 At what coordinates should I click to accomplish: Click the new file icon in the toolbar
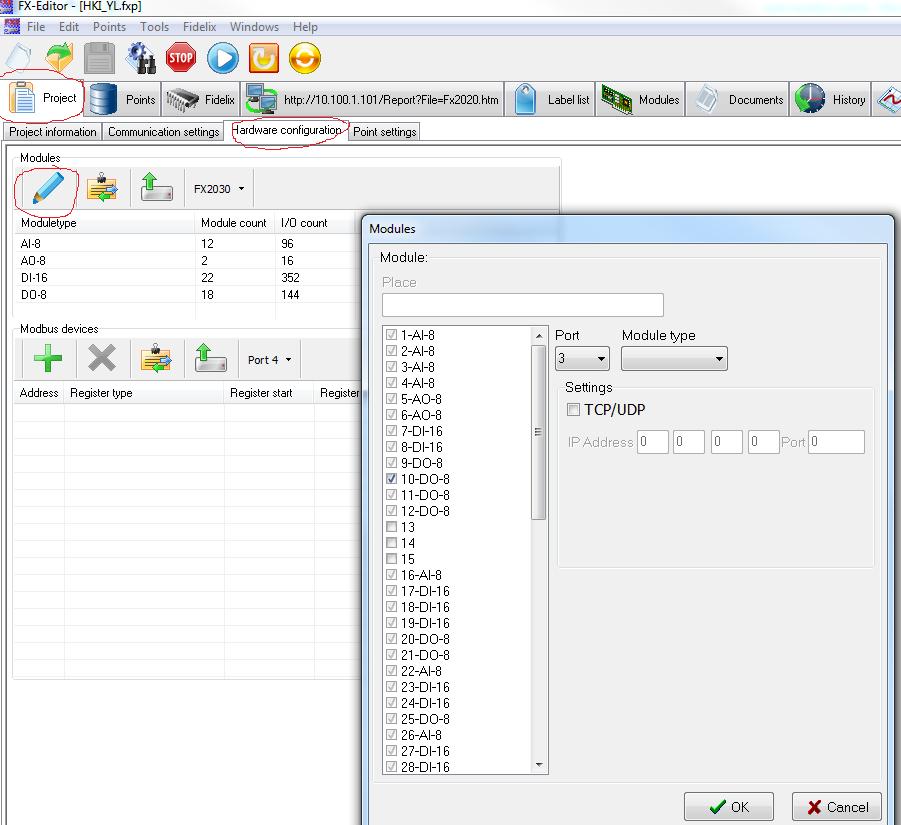coord(18,57)
